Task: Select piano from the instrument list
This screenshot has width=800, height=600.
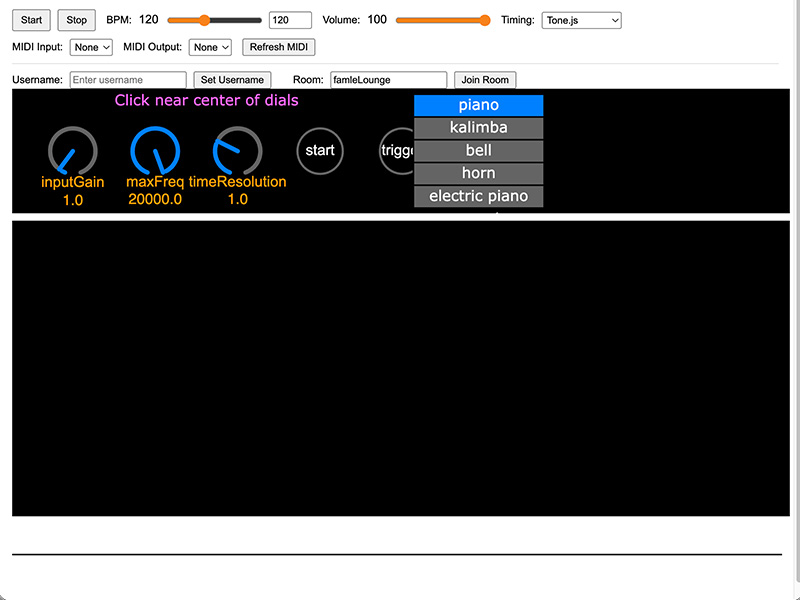Action: tap(478, 105)
